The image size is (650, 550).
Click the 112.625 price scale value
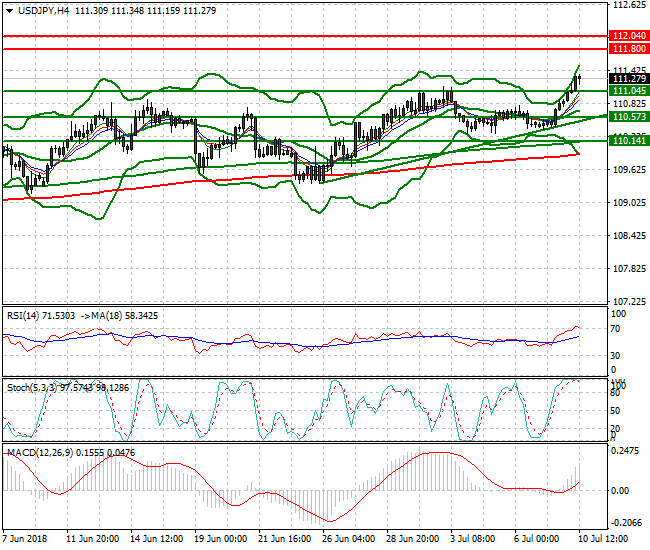(629, 5)
